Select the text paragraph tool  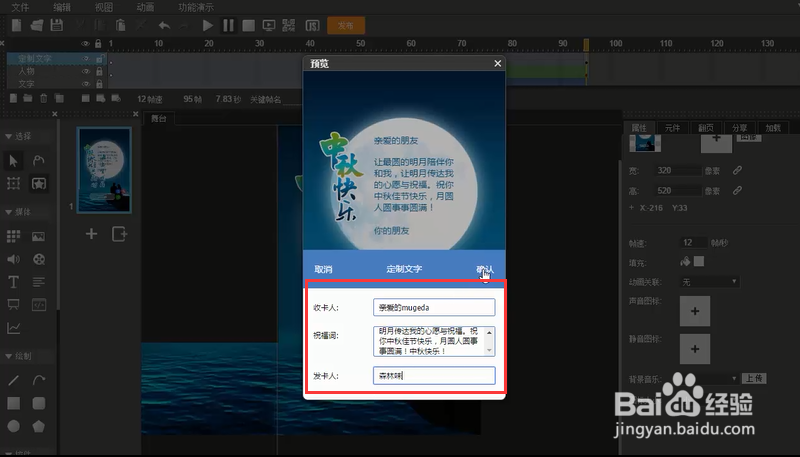click(39, 282)
